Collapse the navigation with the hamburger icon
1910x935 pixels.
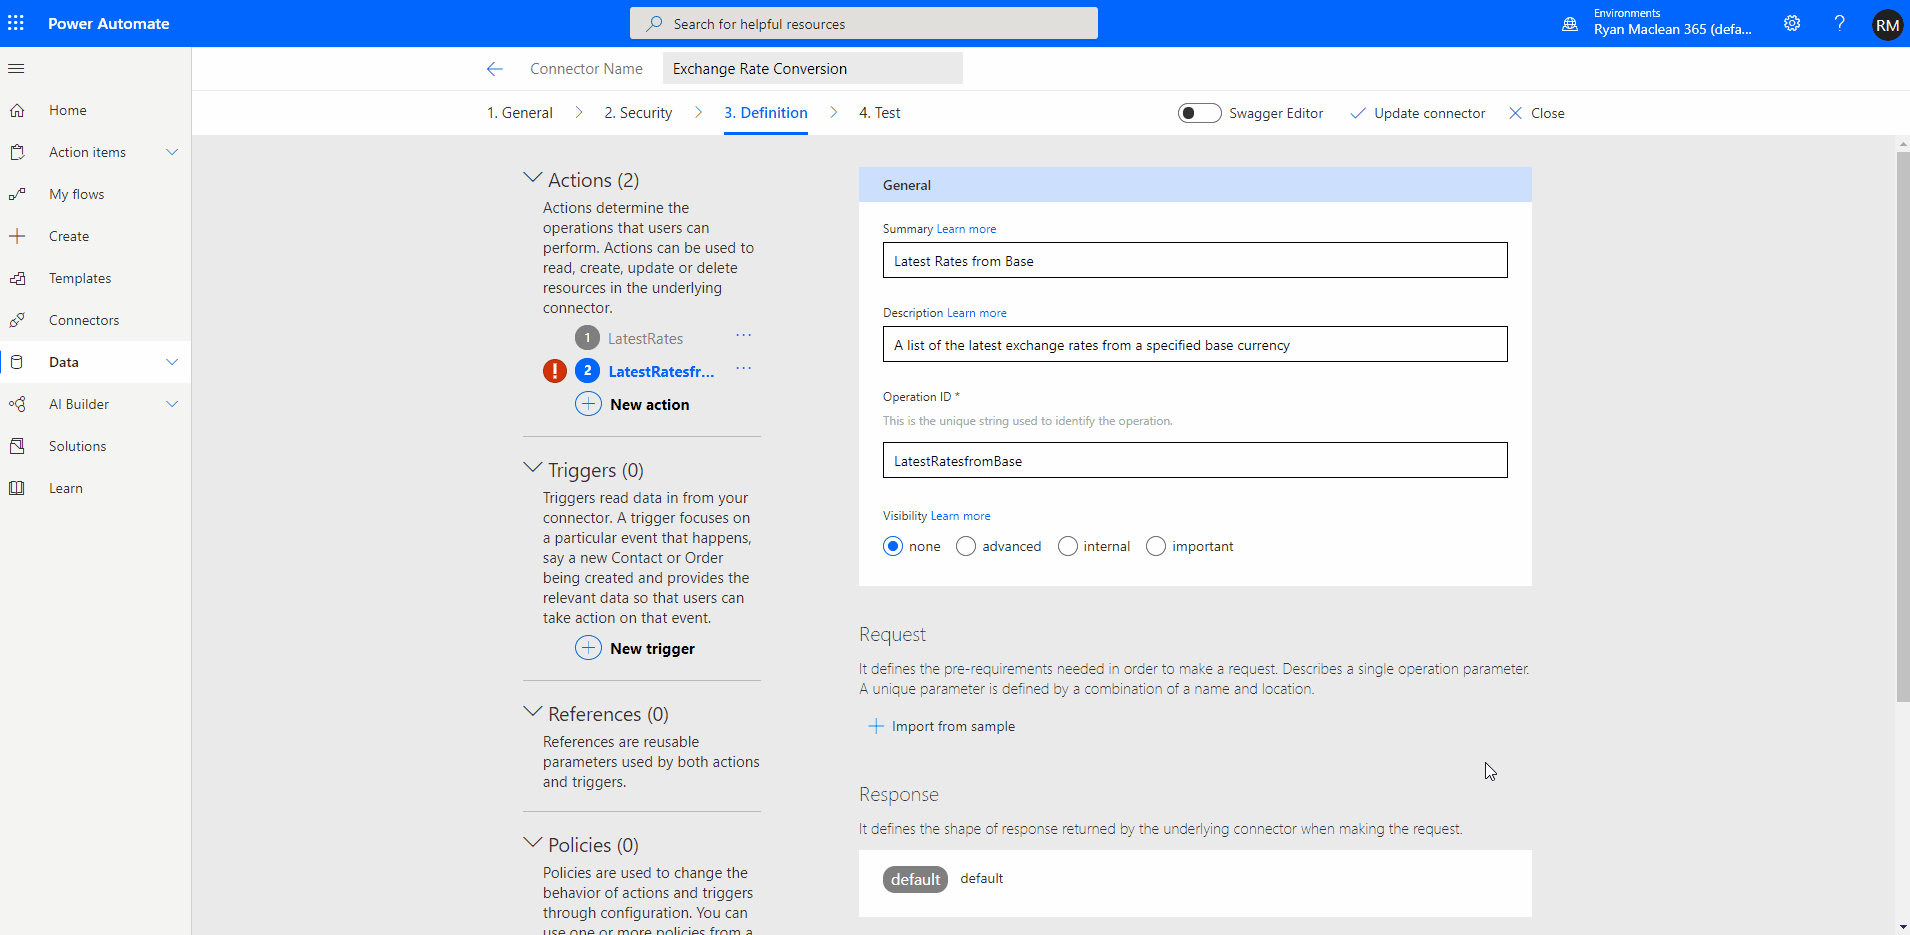16,68
